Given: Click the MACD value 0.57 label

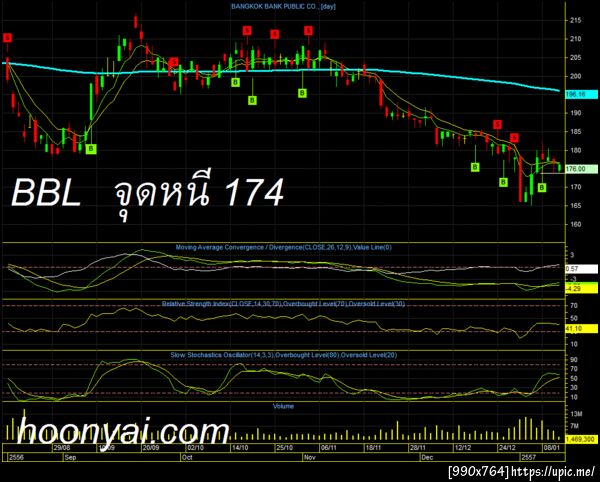Looking at the screenshot, I should (x=581, y=269).
